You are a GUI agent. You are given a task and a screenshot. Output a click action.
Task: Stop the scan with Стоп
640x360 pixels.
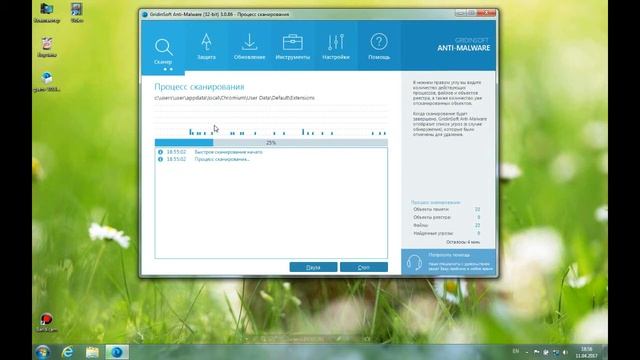pyautogui.click(x=364, y=267)
